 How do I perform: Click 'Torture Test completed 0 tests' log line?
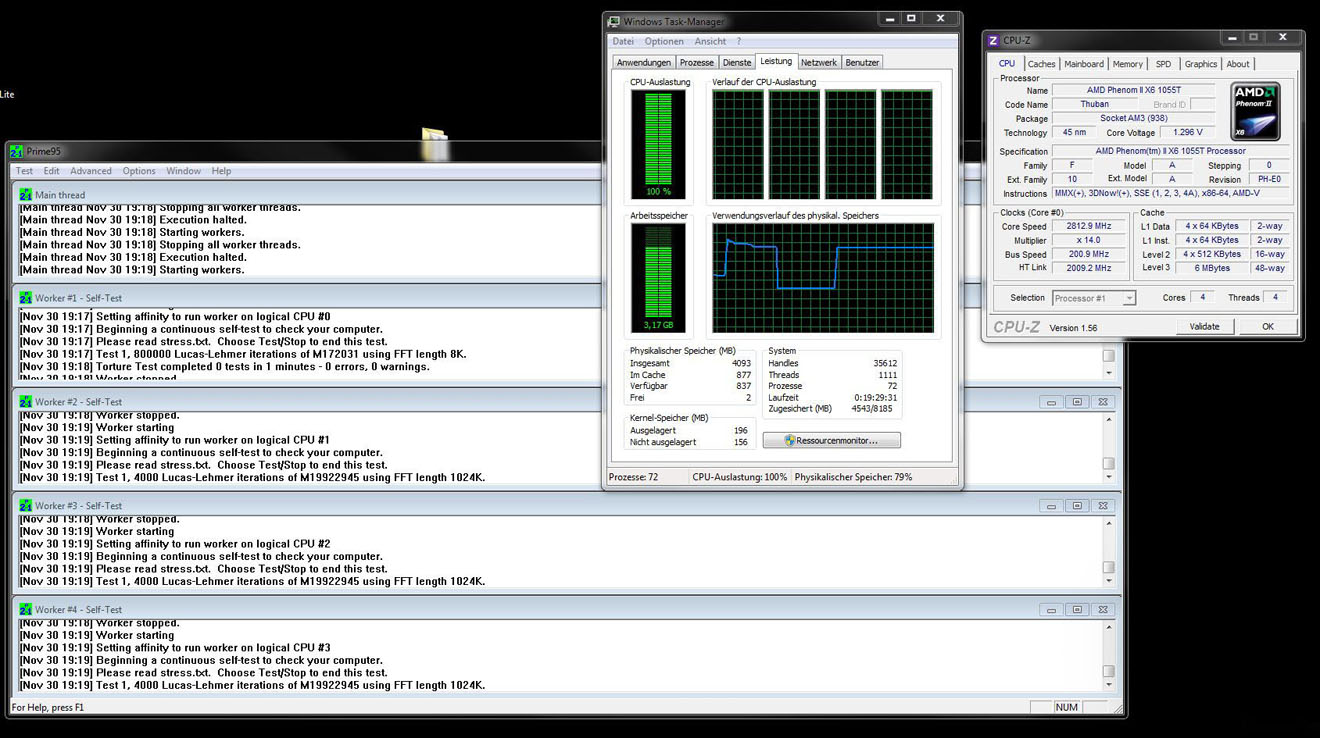[x=225, y=367]
